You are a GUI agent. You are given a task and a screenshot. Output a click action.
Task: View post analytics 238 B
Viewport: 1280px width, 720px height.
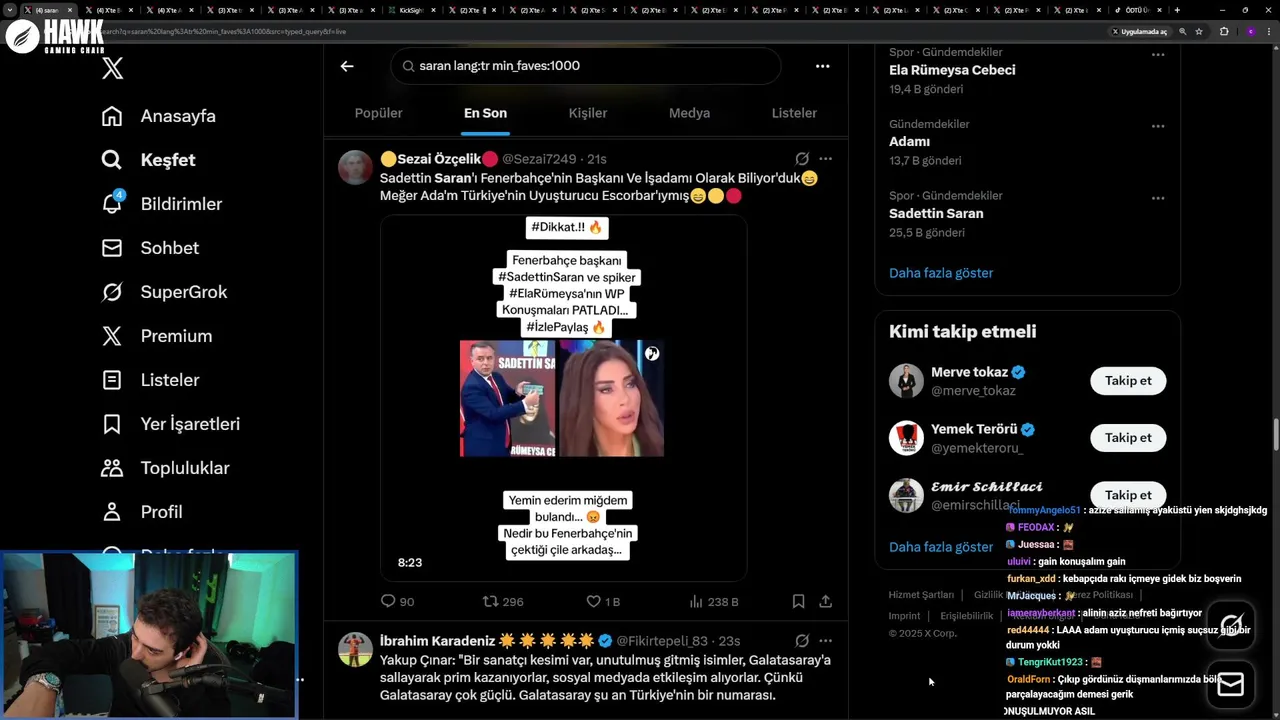pyautogui.click(x=714, y=601)
